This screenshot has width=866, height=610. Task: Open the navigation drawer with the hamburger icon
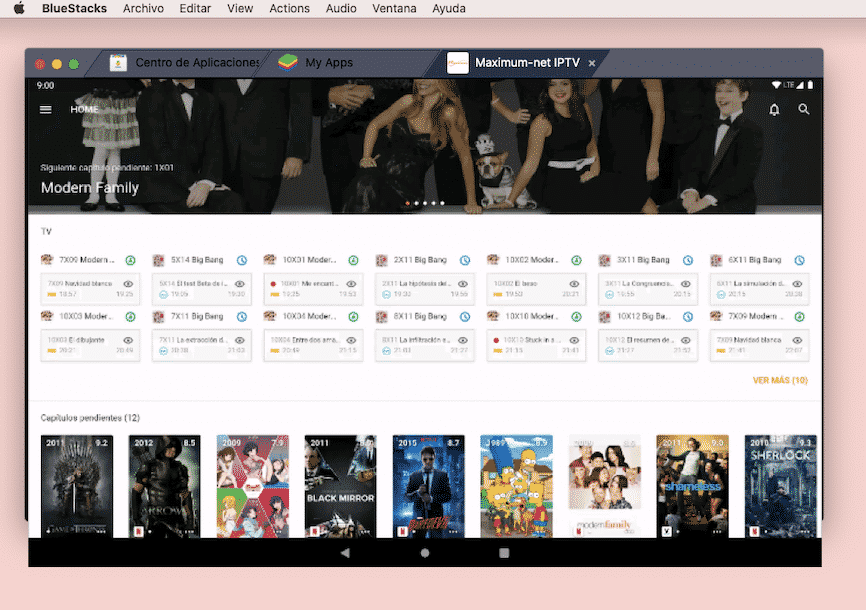45,110
